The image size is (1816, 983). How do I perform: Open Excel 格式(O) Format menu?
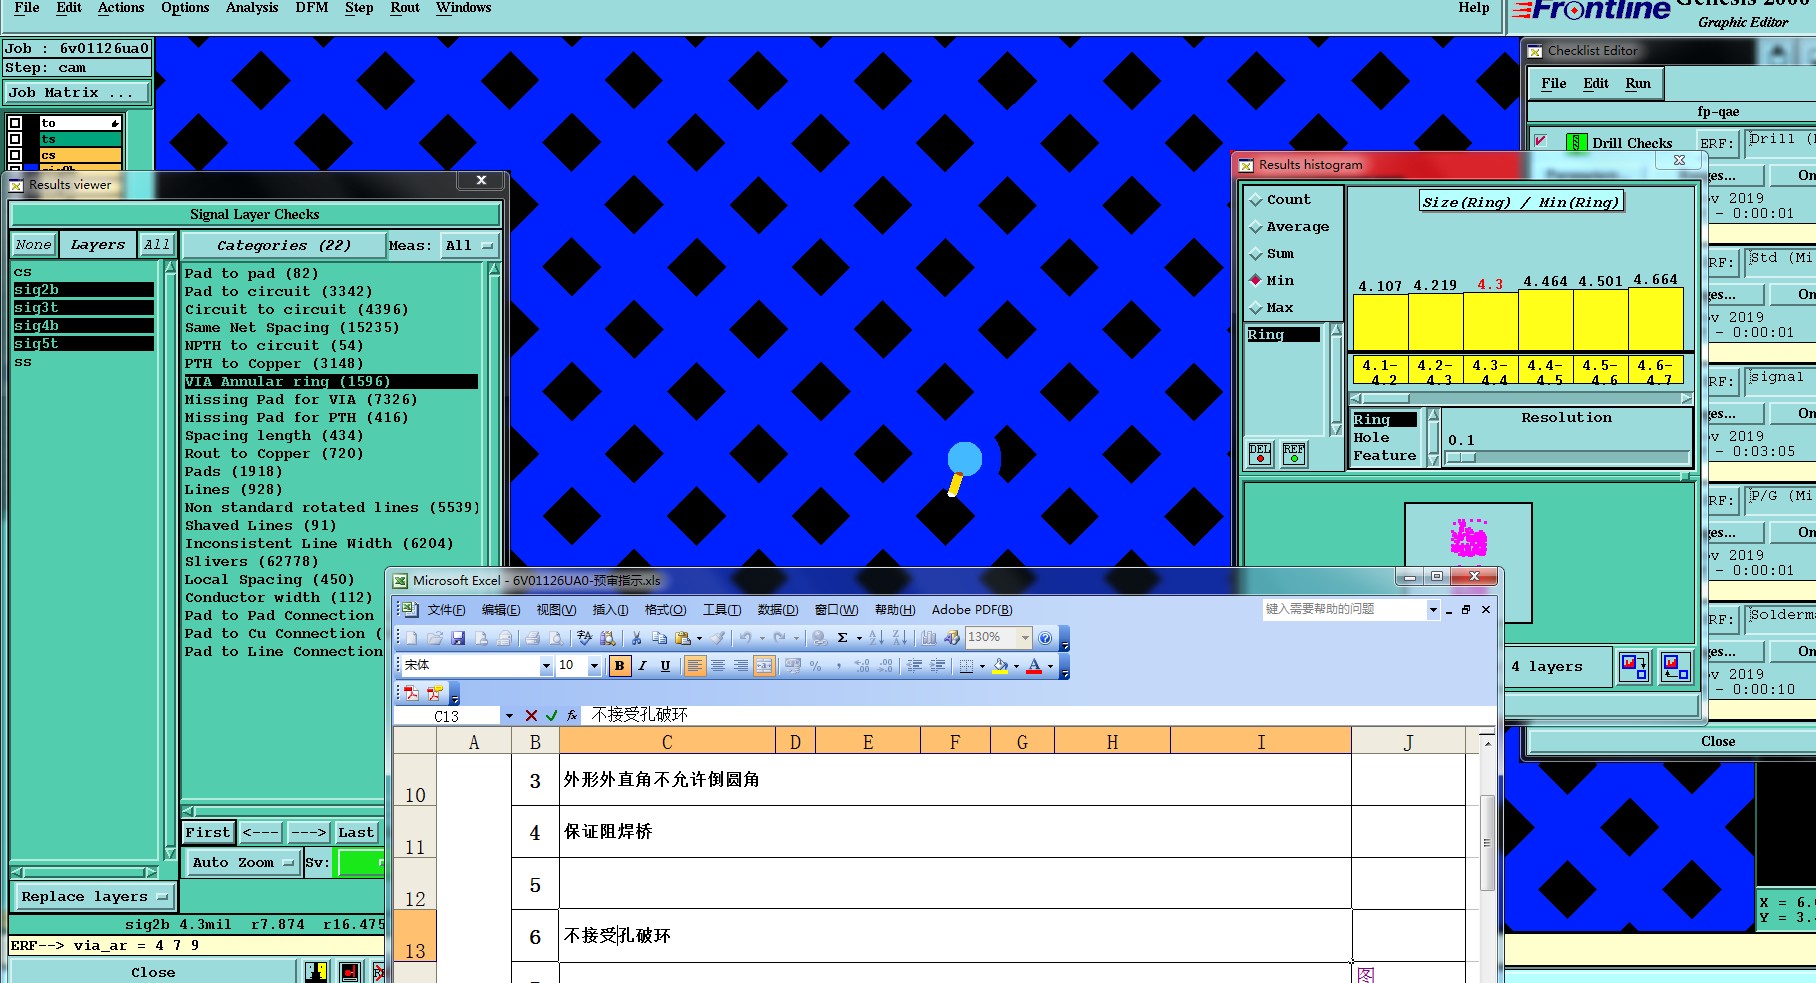point(665,610)
